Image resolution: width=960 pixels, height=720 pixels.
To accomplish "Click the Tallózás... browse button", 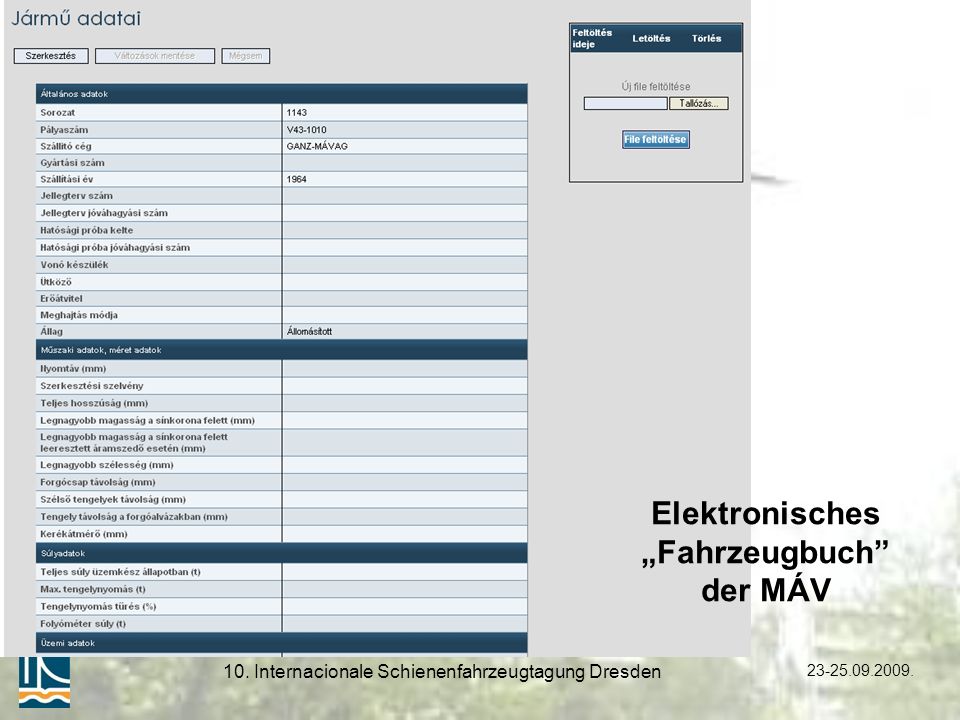I will (699, 103).
